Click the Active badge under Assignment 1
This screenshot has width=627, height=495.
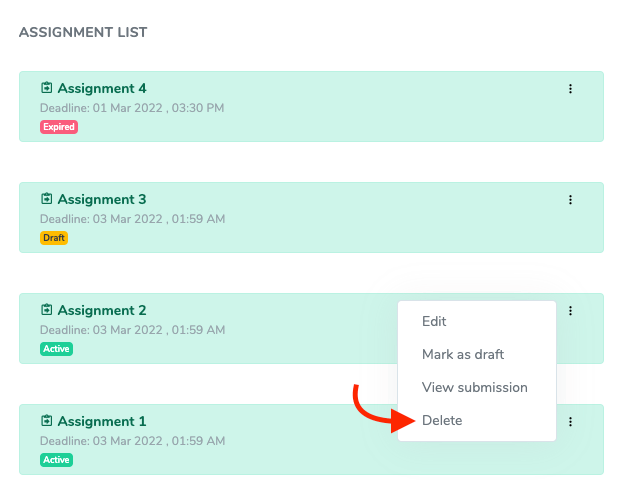[x=56, y=460]
